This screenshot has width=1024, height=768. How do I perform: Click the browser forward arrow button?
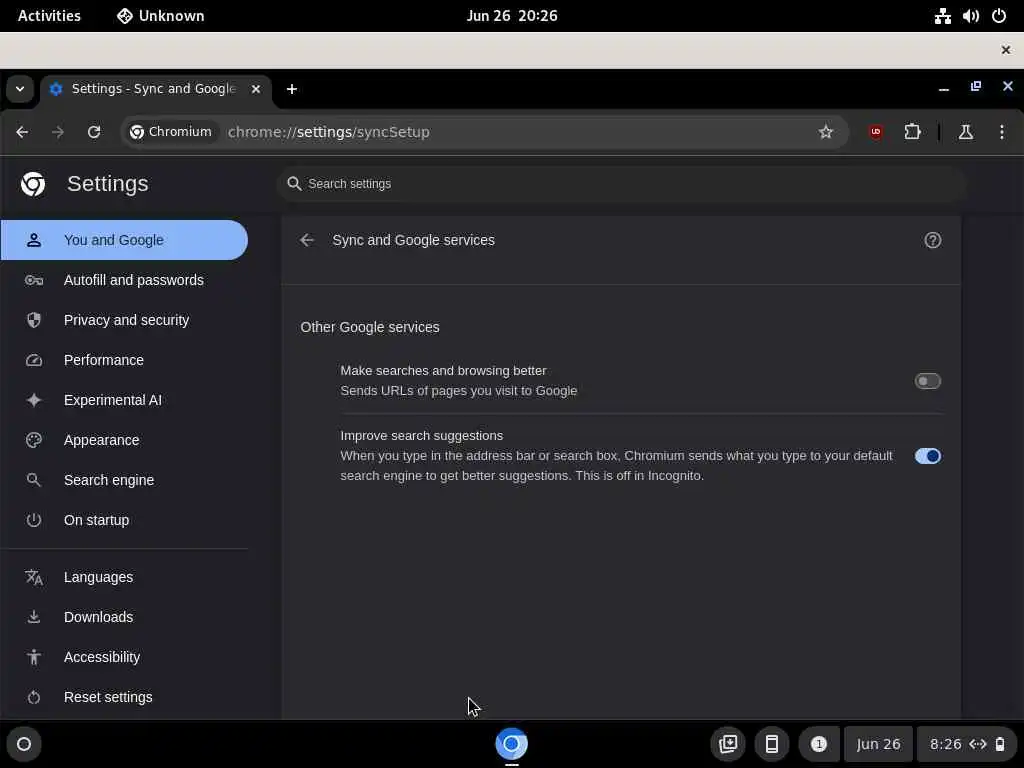pos(58,132)
